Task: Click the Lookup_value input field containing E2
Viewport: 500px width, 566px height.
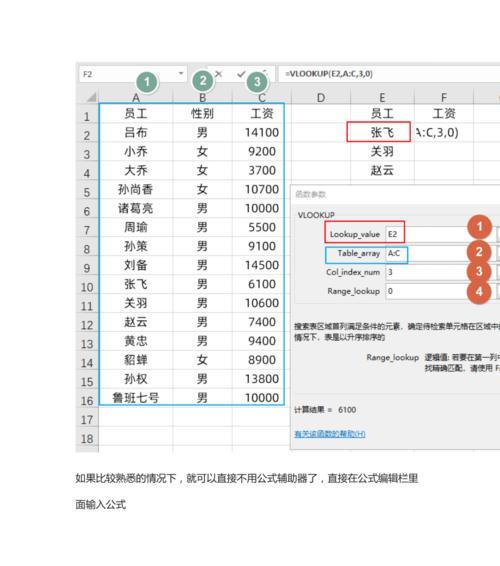Action: pos(425,234)
